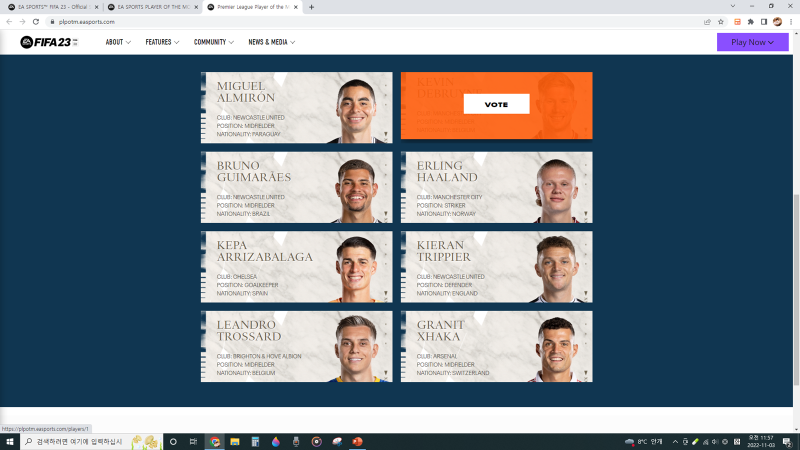
Task: Open File Explorer from taskbar
Action: (235, 442)
